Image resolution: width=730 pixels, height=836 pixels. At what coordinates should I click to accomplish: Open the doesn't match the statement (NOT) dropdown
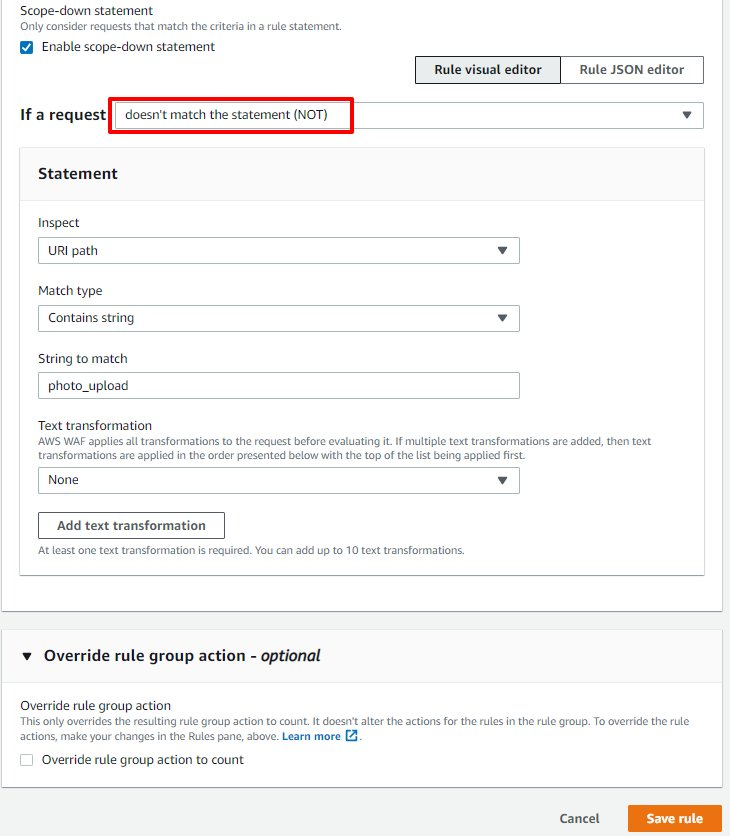400,115
